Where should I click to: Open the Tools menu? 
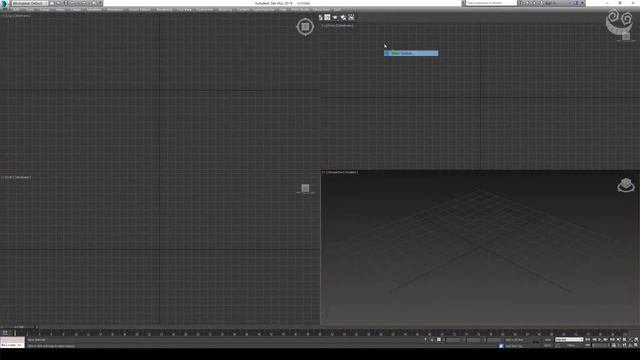[x=29, y=10]
